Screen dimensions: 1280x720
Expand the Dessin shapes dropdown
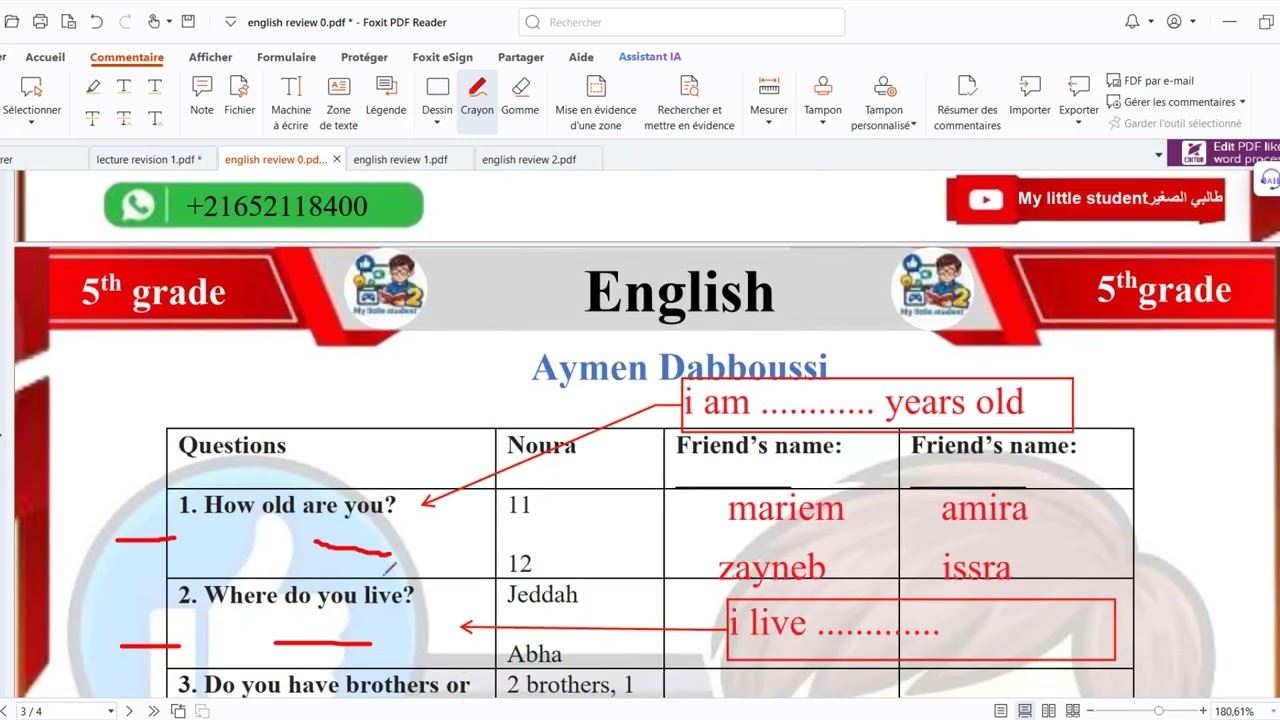437,123
